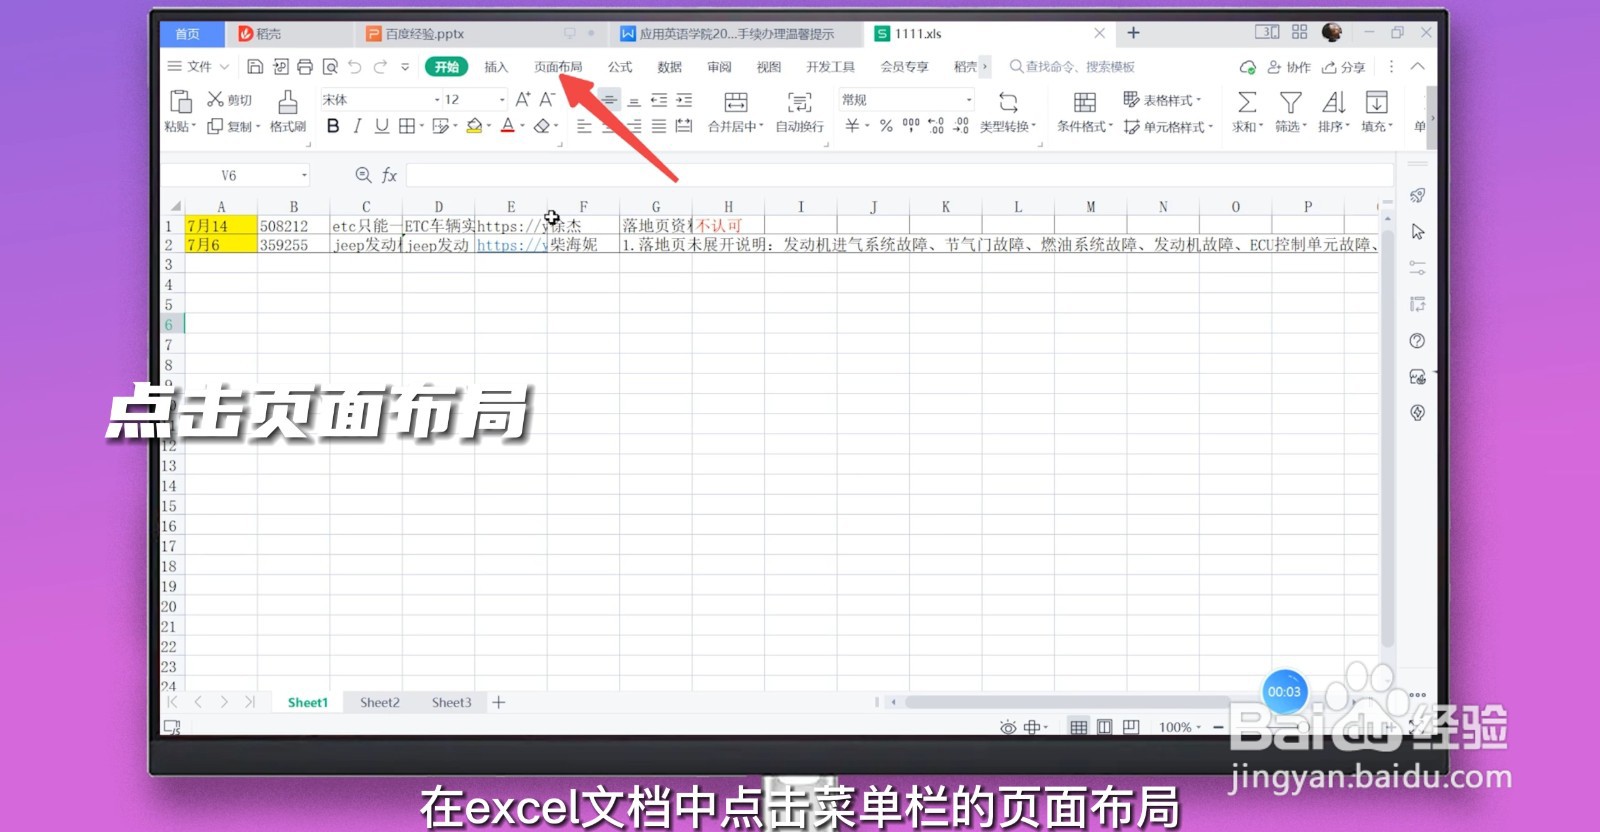The image size is (1600, 832).
Task: Click the Collaborate (协作) button
Action: (x=1289, y=67)
